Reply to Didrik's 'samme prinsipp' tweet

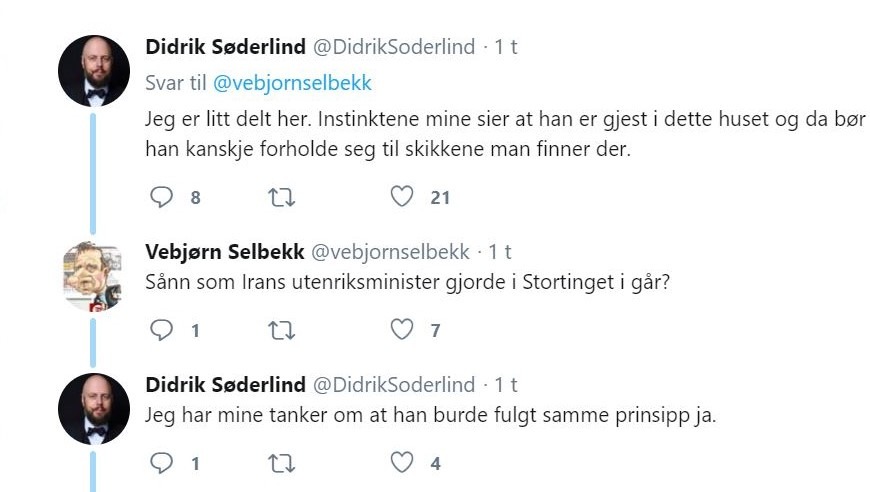pos(161,463)
